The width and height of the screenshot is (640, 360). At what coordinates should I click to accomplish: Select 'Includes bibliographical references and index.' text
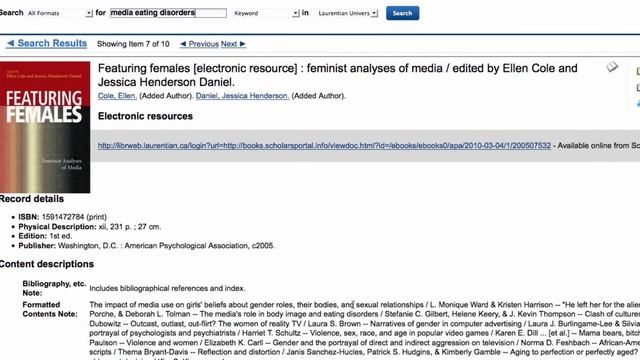pos(167,288)
